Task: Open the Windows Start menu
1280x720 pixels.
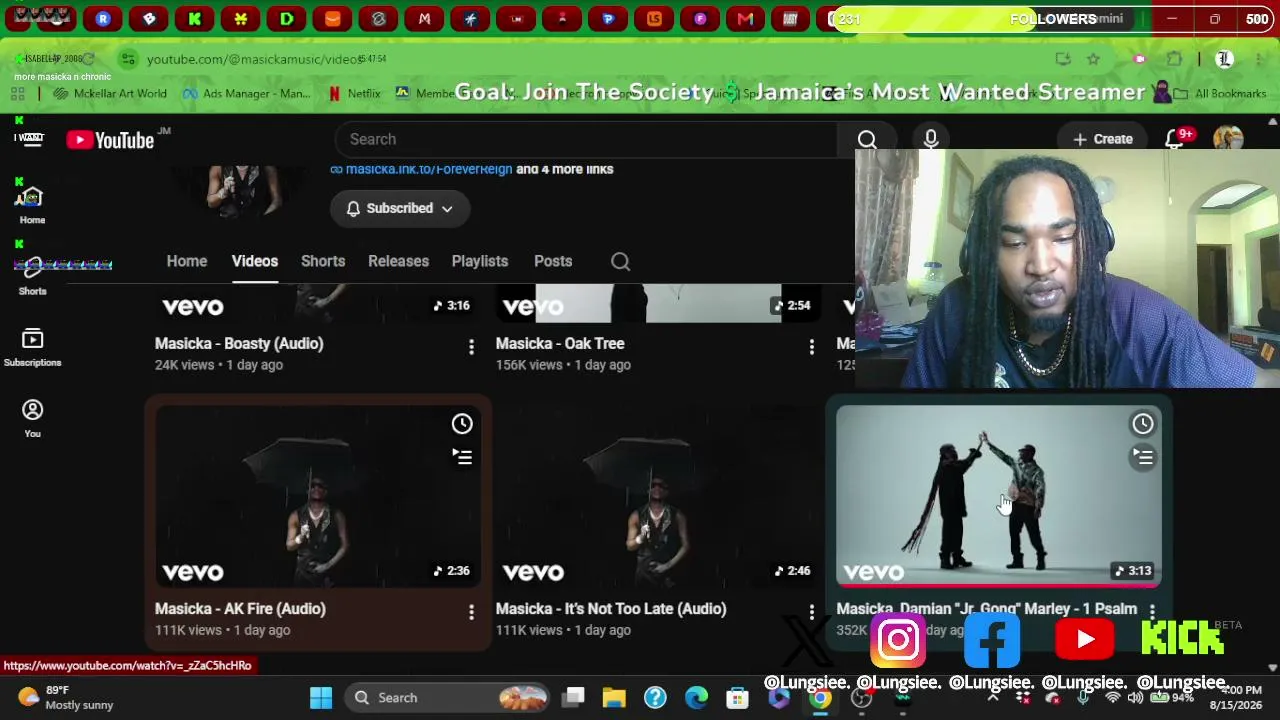Action: coord(321,698)
